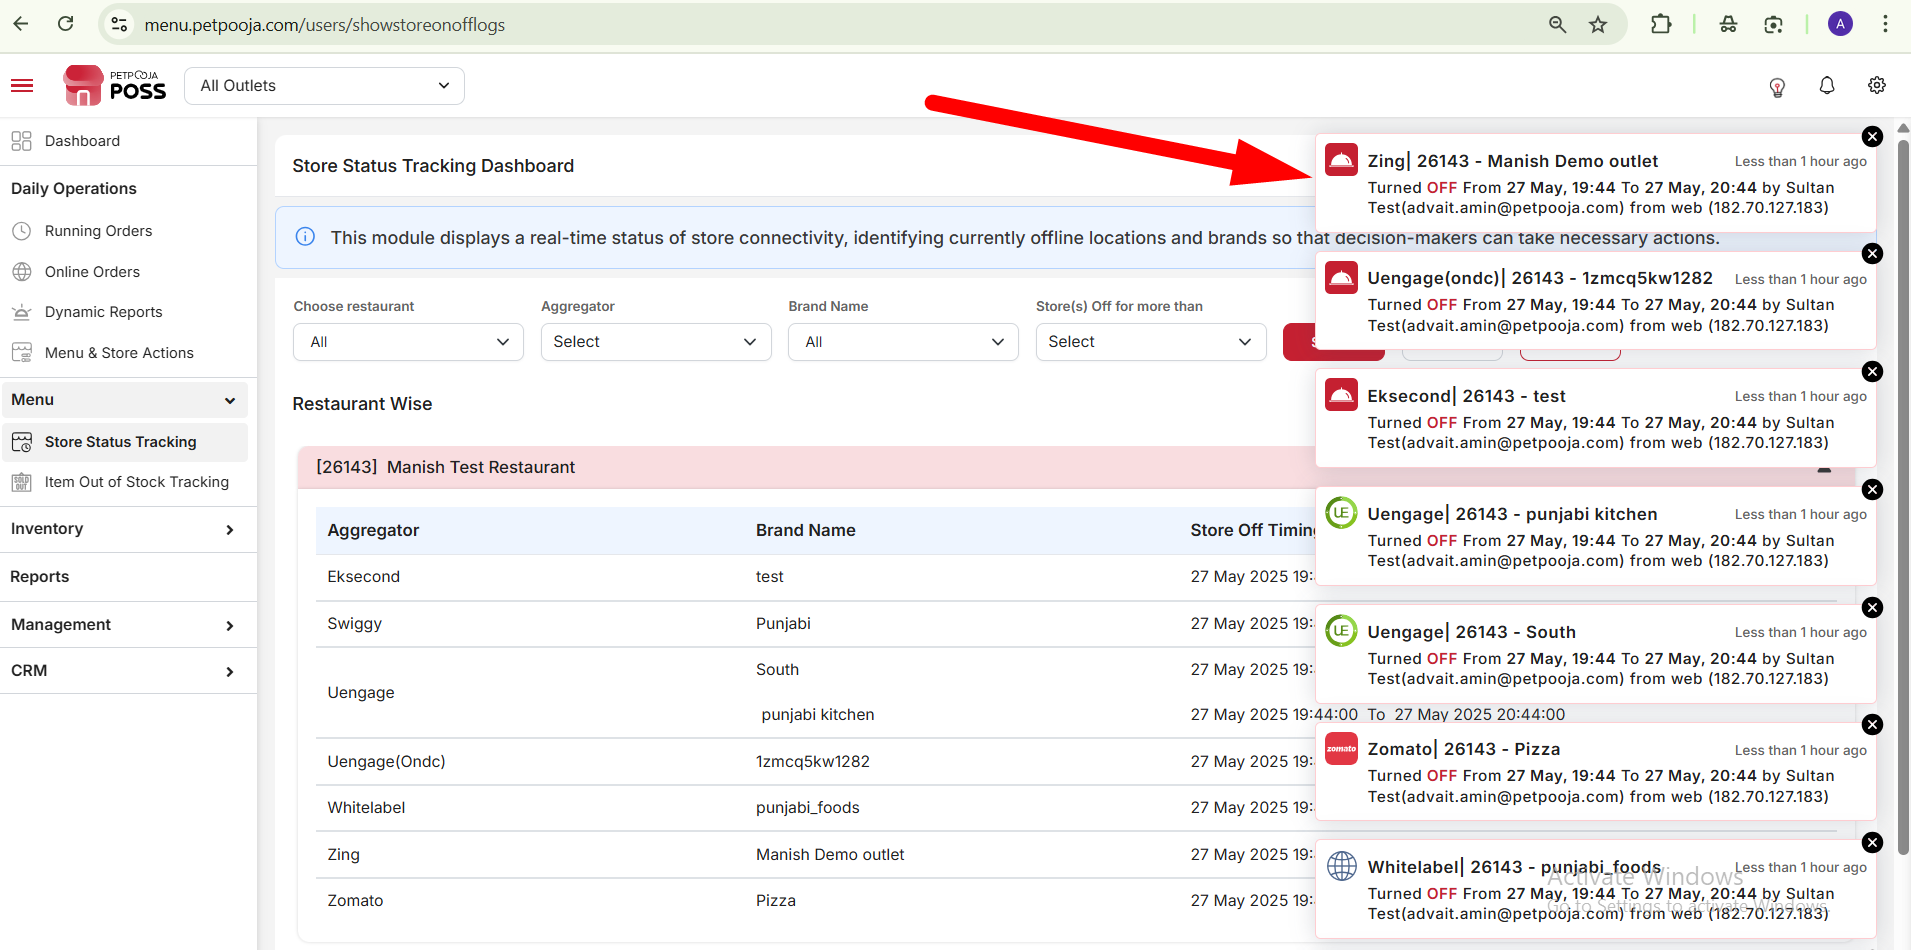The height and width of the screenshot is (950, 1911).
Task: Open Running Orders in sidebar
Action: coord(98,231)
